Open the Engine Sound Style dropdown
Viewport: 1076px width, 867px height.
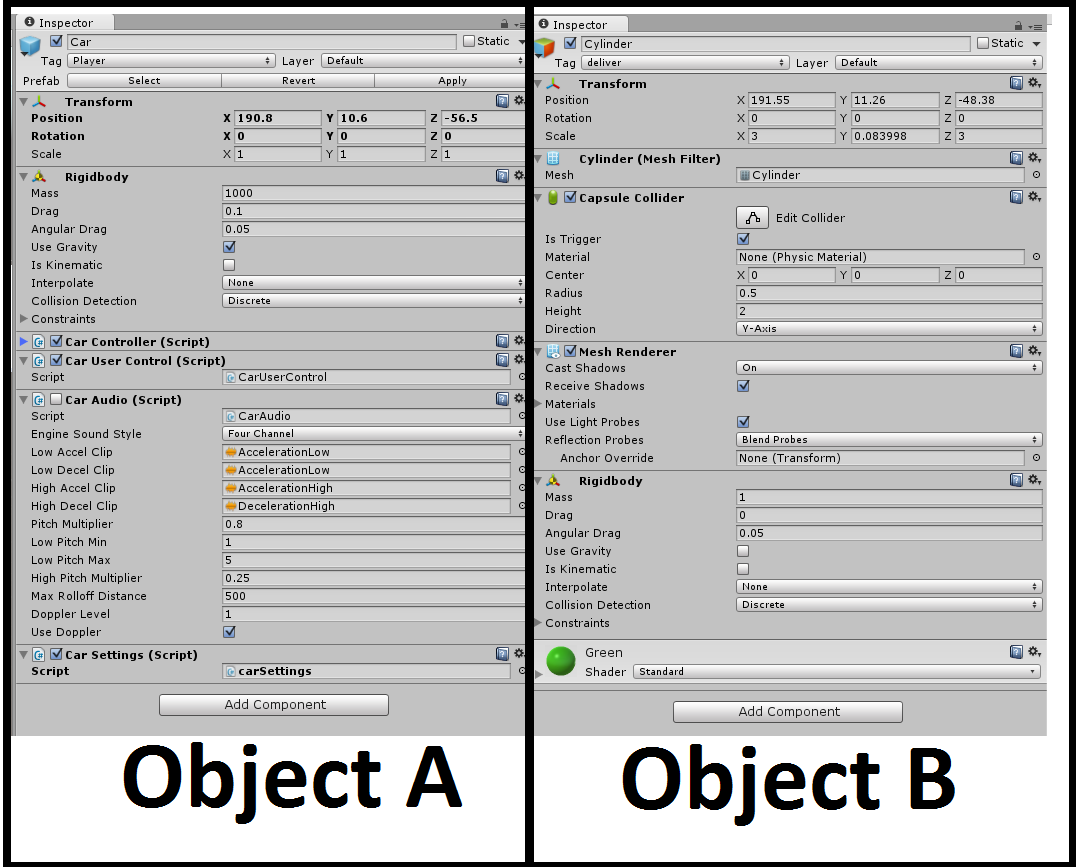click(372, 434)
